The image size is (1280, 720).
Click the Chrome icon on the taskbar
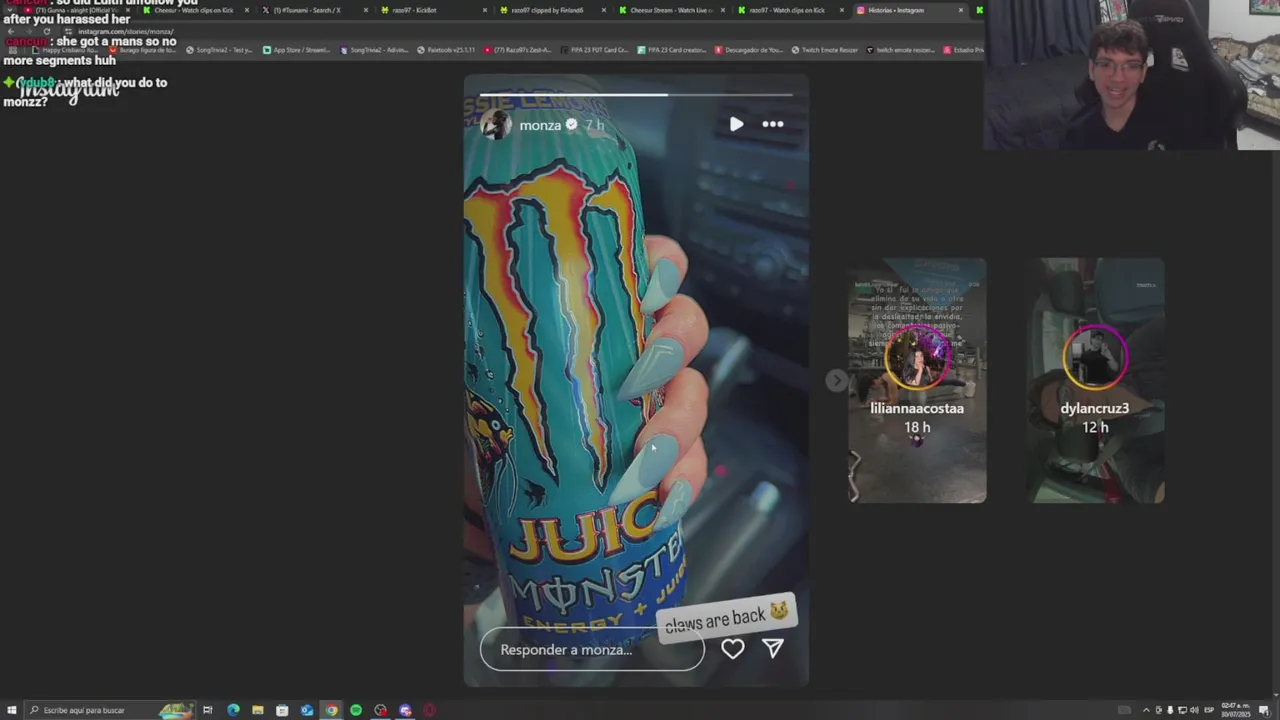331,710
